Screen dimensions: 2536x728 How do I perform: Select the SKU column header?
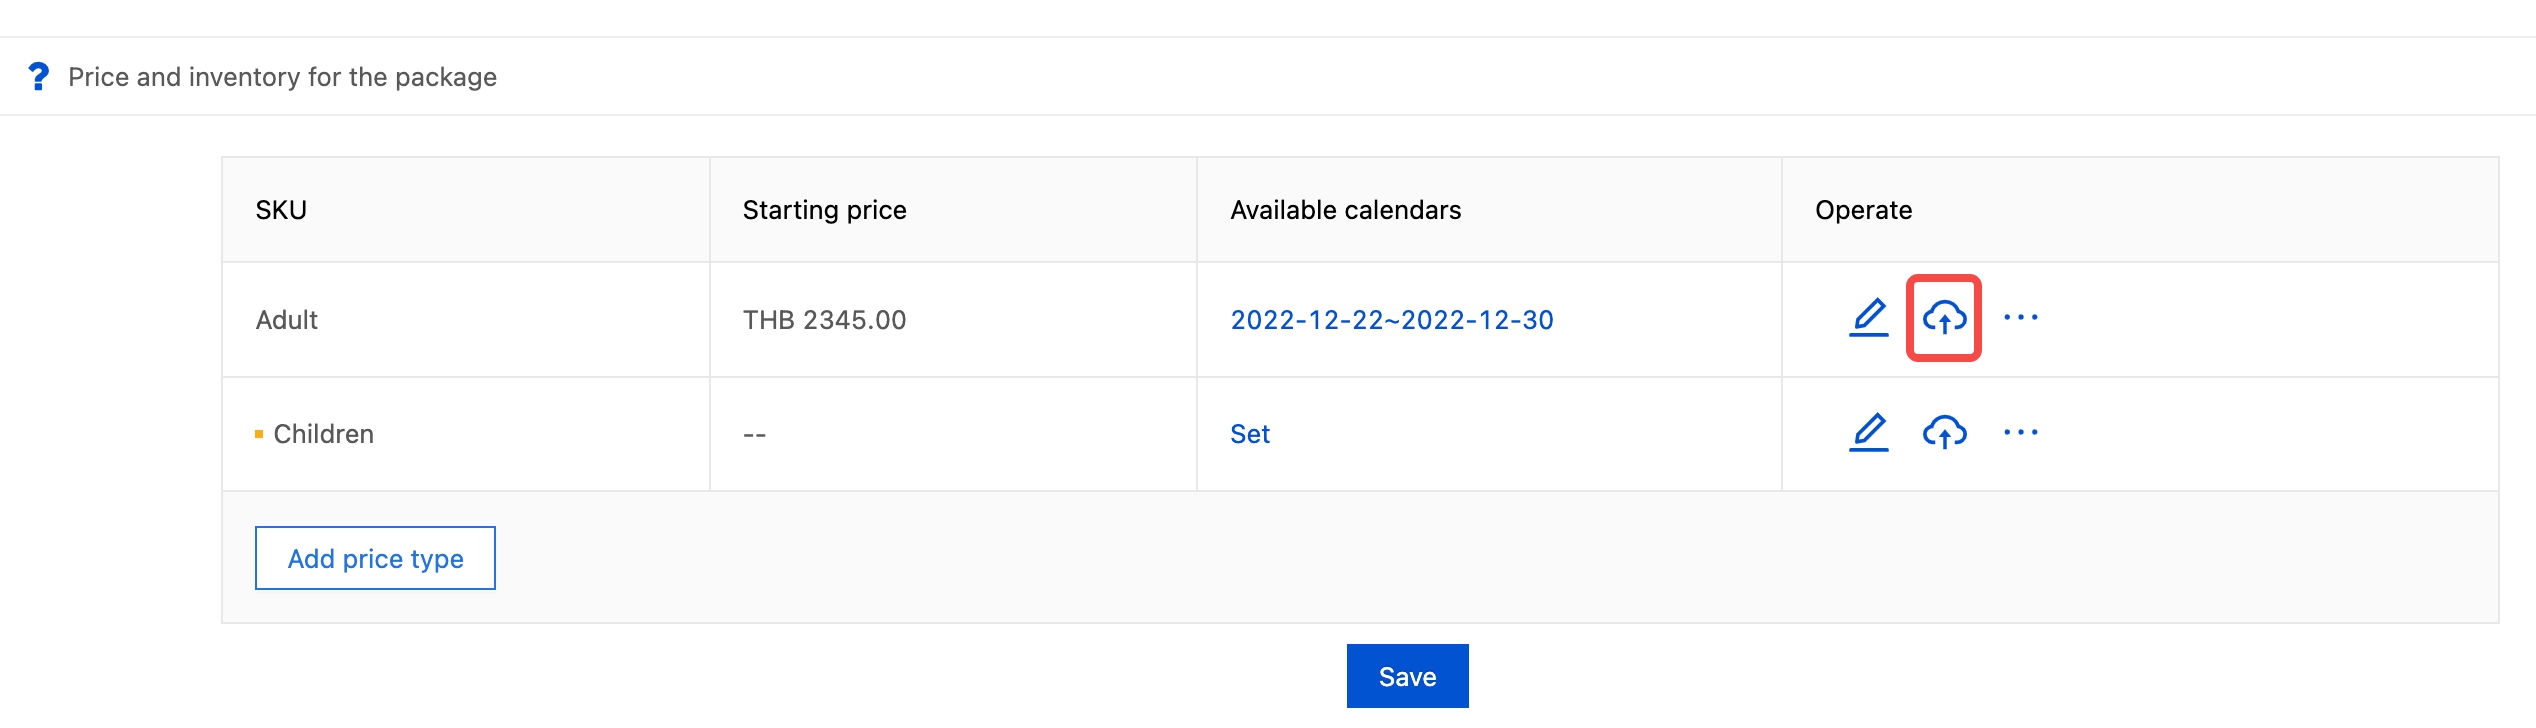(281, 210)
